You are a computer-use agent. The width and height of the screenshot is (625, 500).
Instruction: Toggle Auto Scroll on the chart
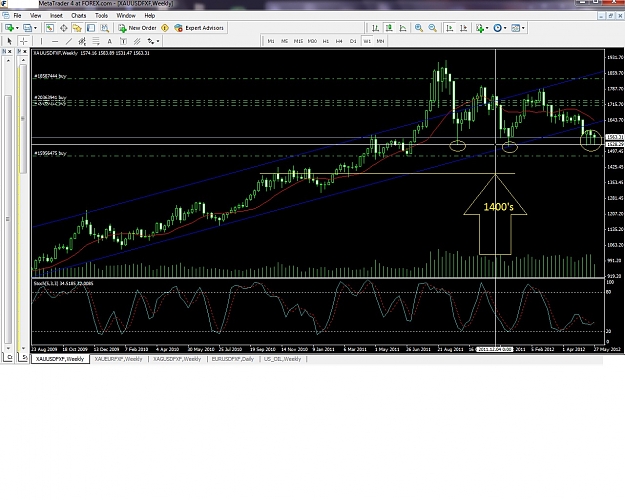450,28
